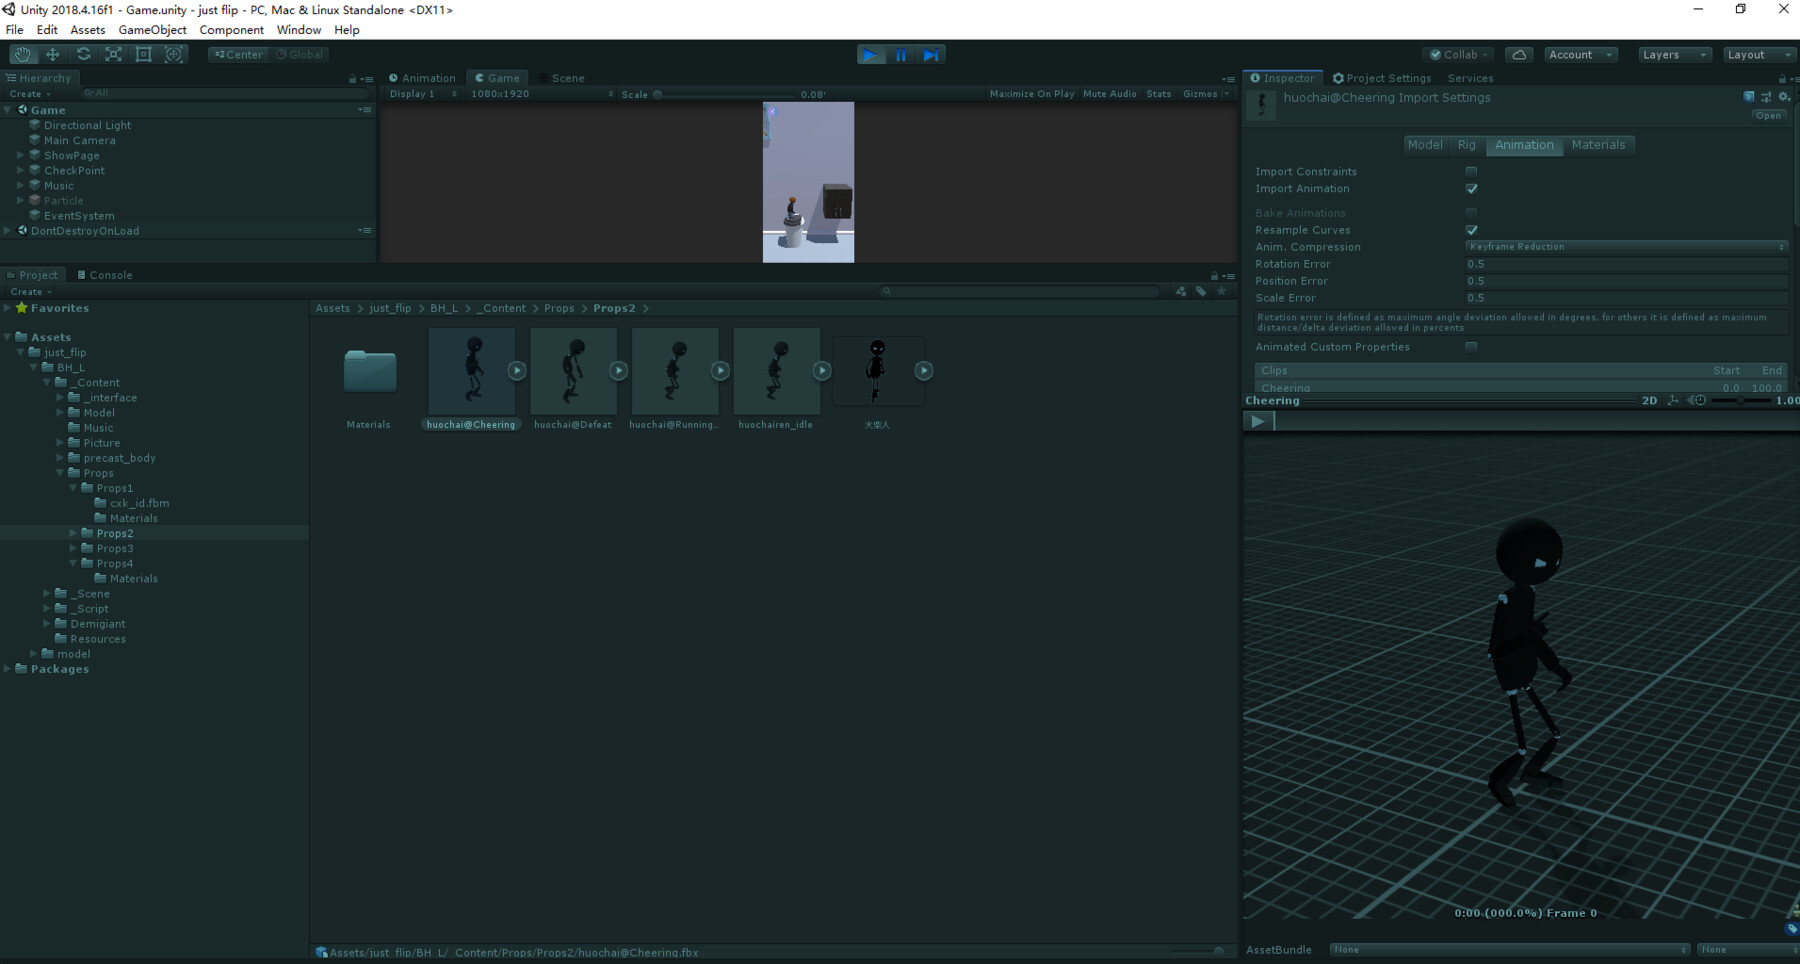Viewport: 1800px width, 964px height.
Task: Click the Open button for huochai@Cheering
Action: pyautogui.click(x=1767, y=115)
